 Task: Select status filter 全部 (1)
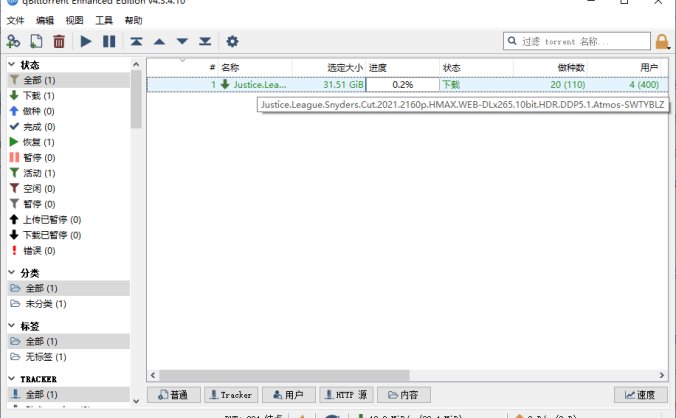click(69, 80)
